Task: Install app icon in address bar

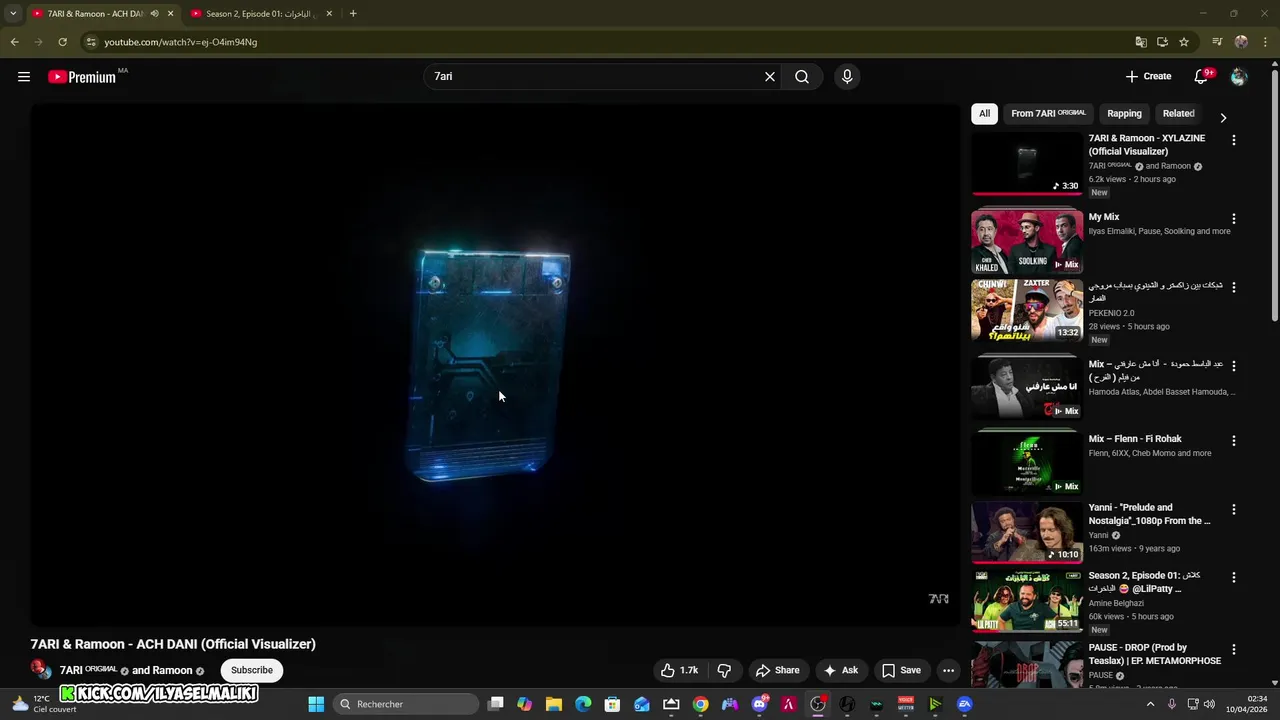Action: click(x=1162, y=42)
